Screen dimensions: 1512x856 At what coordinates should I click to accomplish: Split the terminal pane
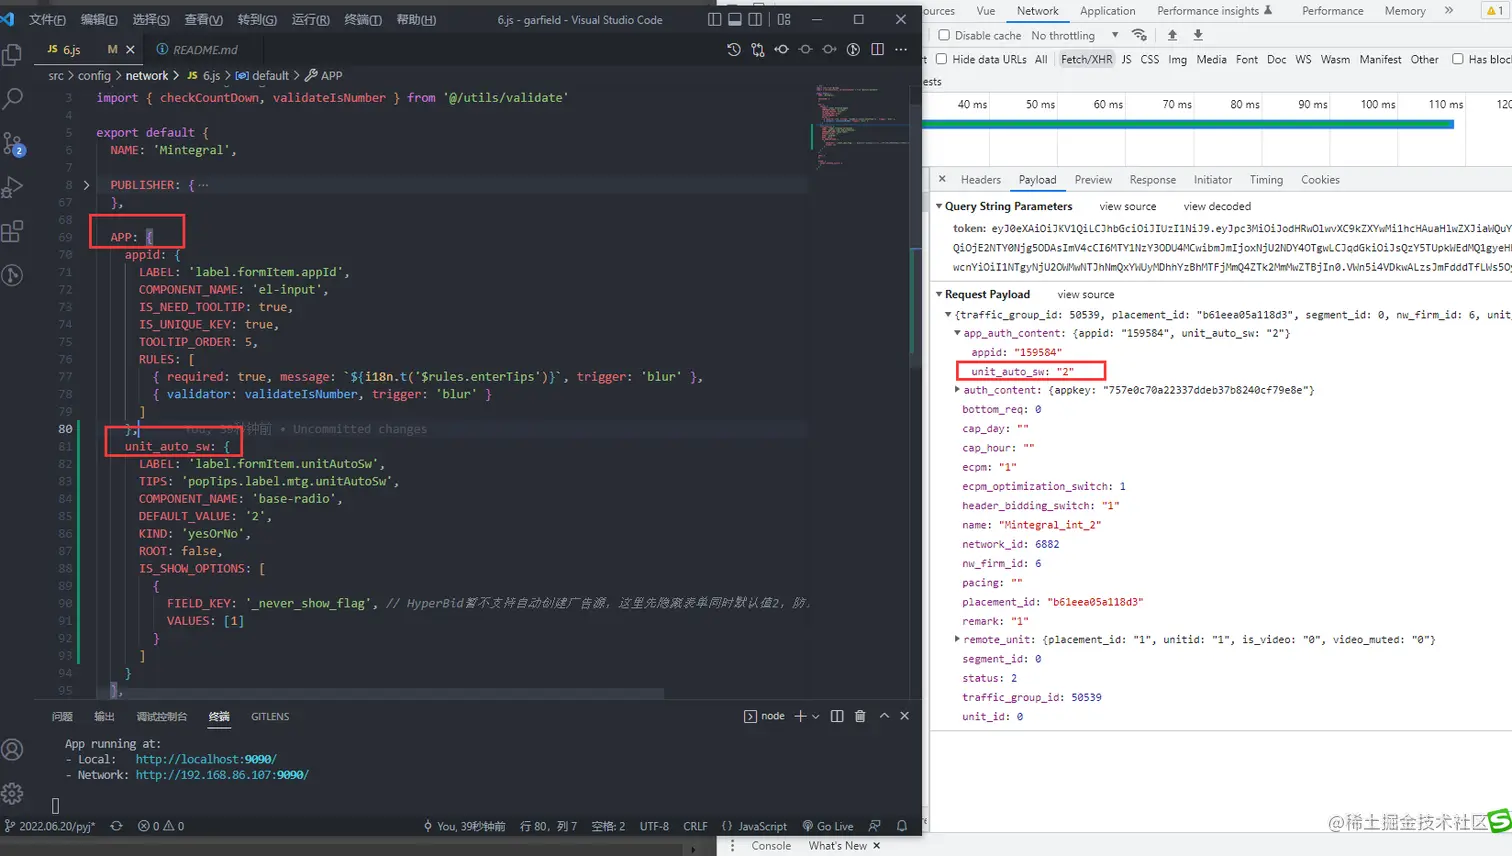(x=837, y=716)
